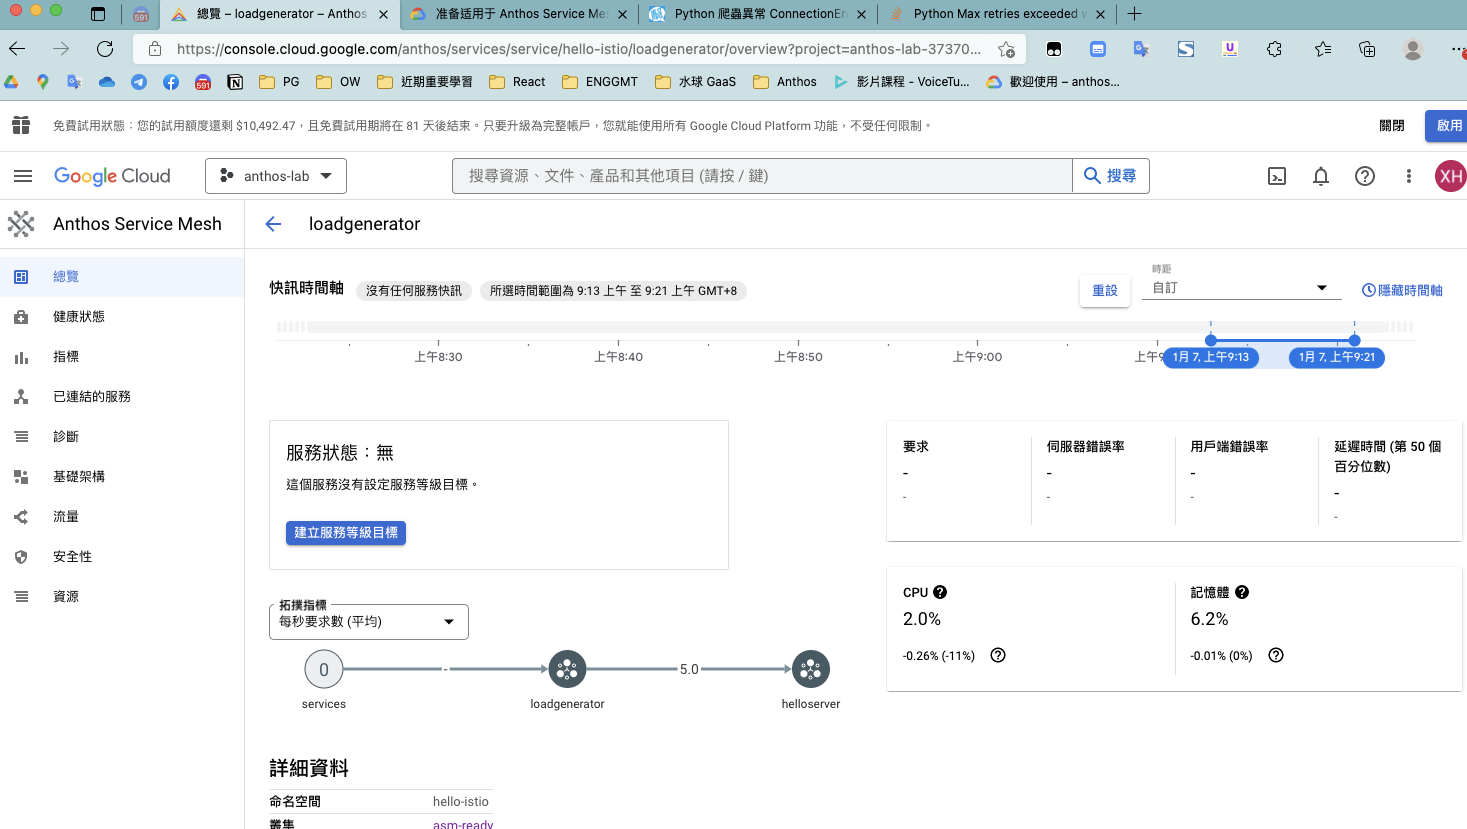
Task: Open 健康狀態 in the sidebar
Action: point(79,316)
